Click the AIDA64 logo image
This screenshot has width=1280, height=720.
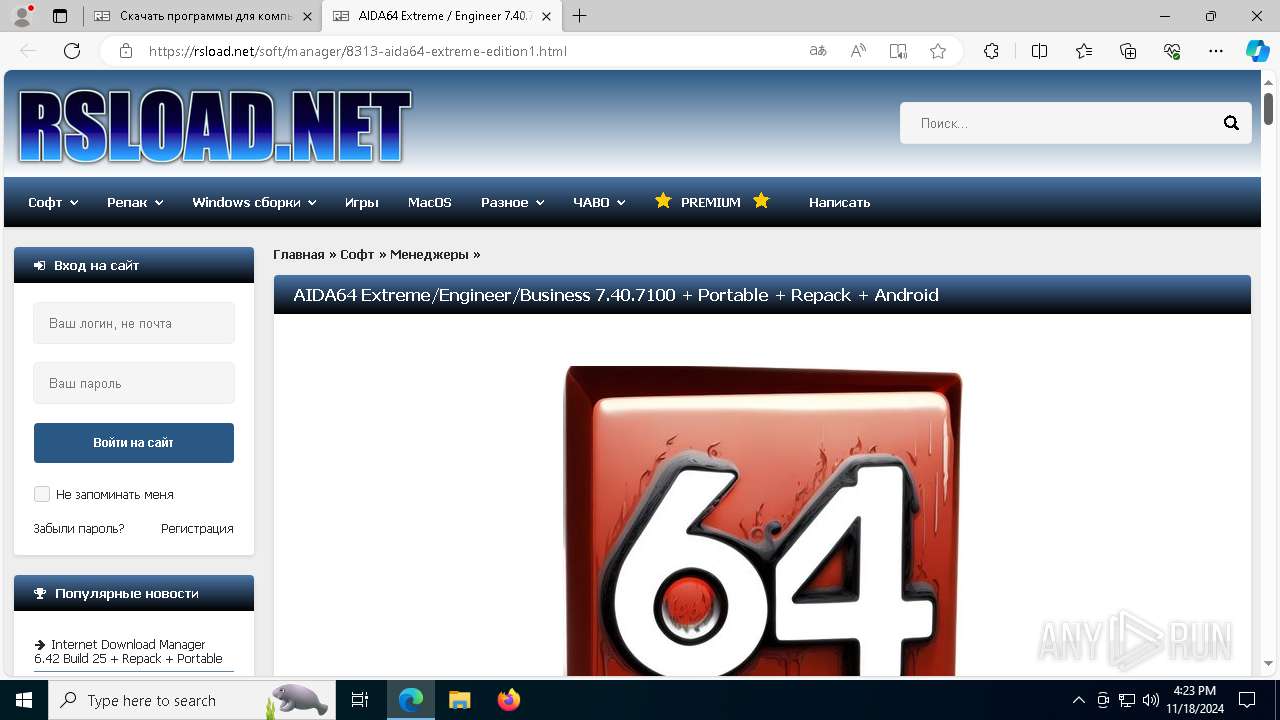(x=763, y=520)
